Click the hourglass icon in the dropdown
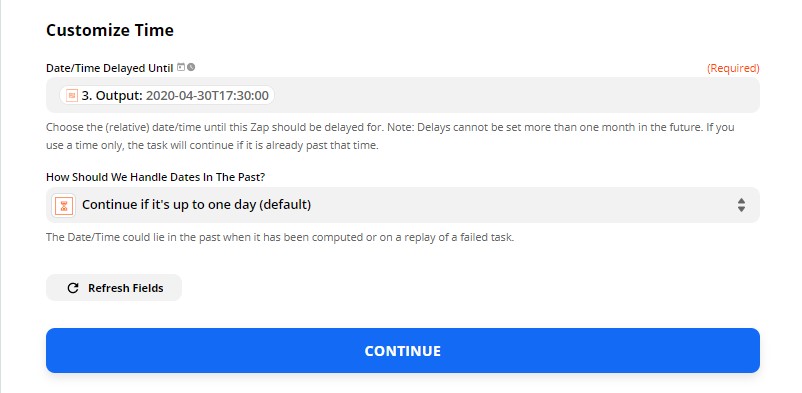The image size is (802, 393). point(64,205)
